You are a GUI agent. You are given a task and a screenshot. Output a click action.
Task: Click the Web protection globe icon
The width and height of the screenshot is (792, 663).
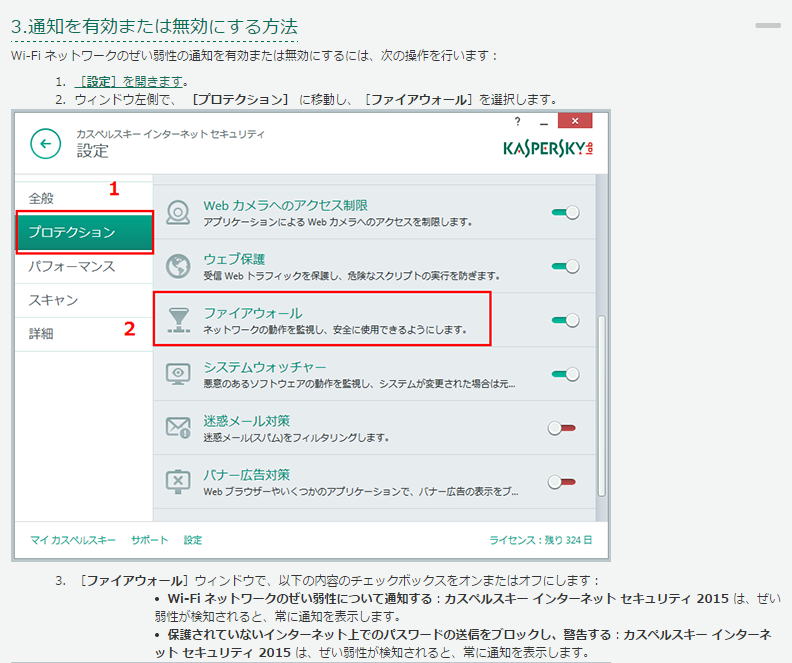[178, 266]
